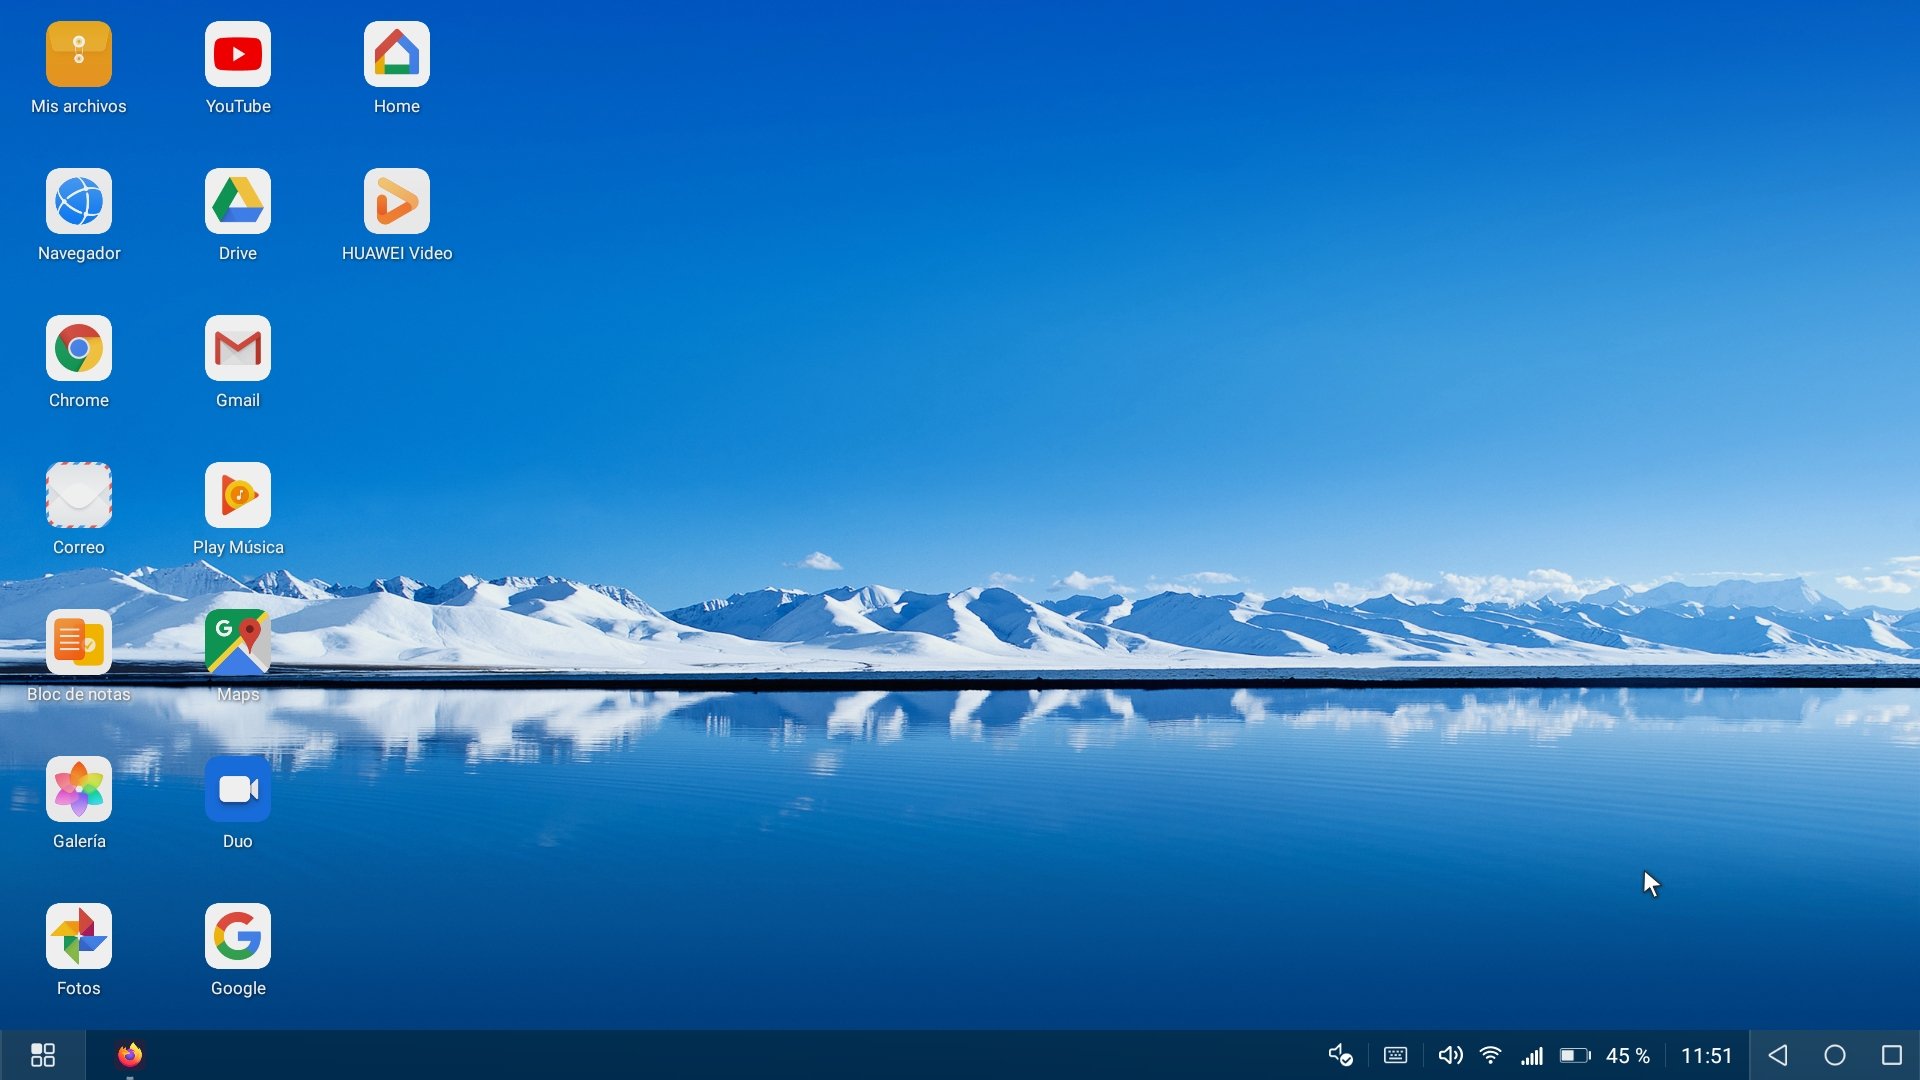
Task: Click the Firefox icon in taskbar
Action: (x=130, y=1055)
